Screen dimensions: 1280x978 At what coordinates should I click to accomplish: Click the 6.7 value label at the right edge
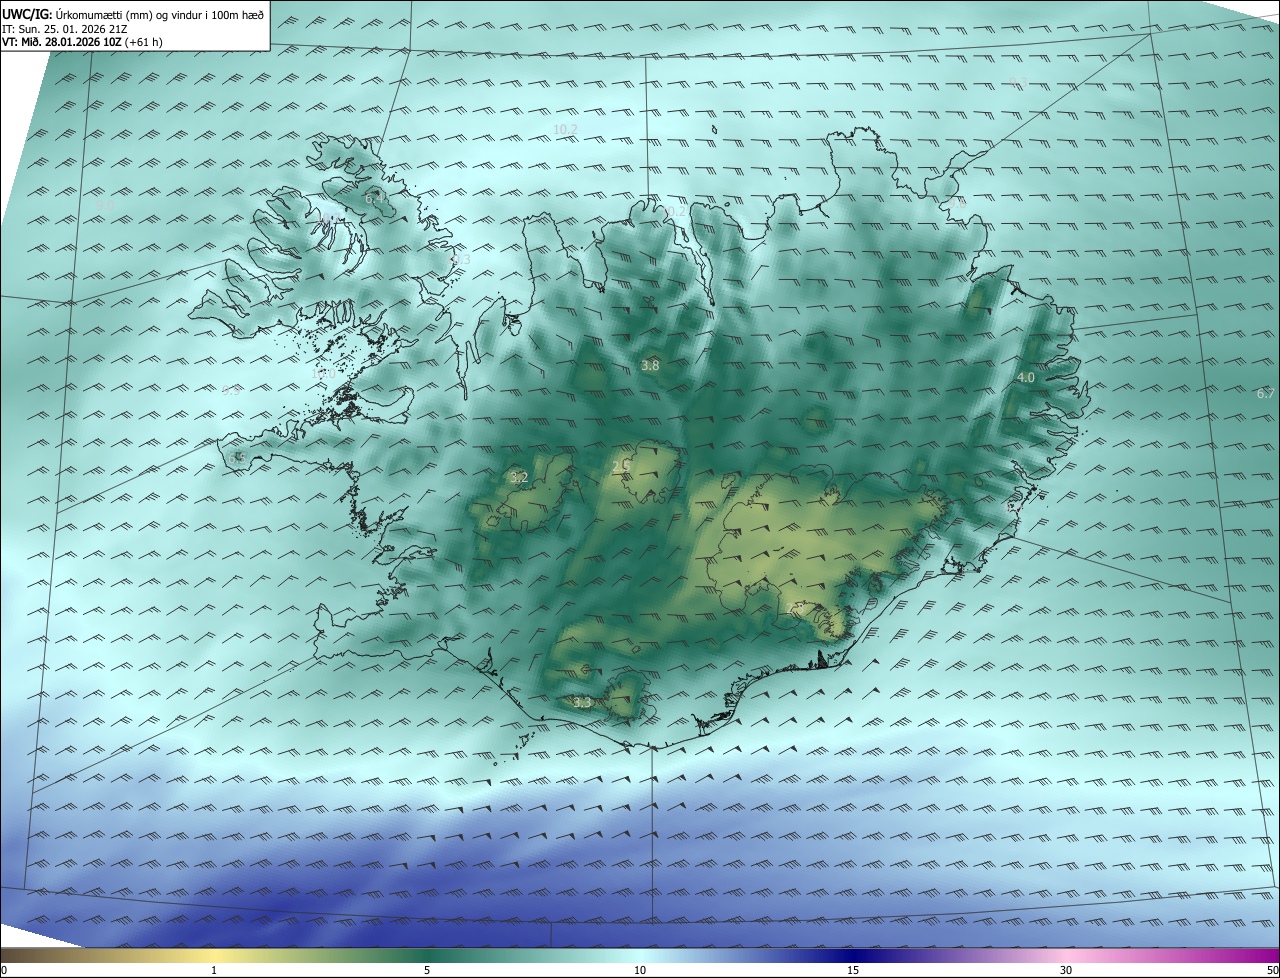click(1265, 393)
